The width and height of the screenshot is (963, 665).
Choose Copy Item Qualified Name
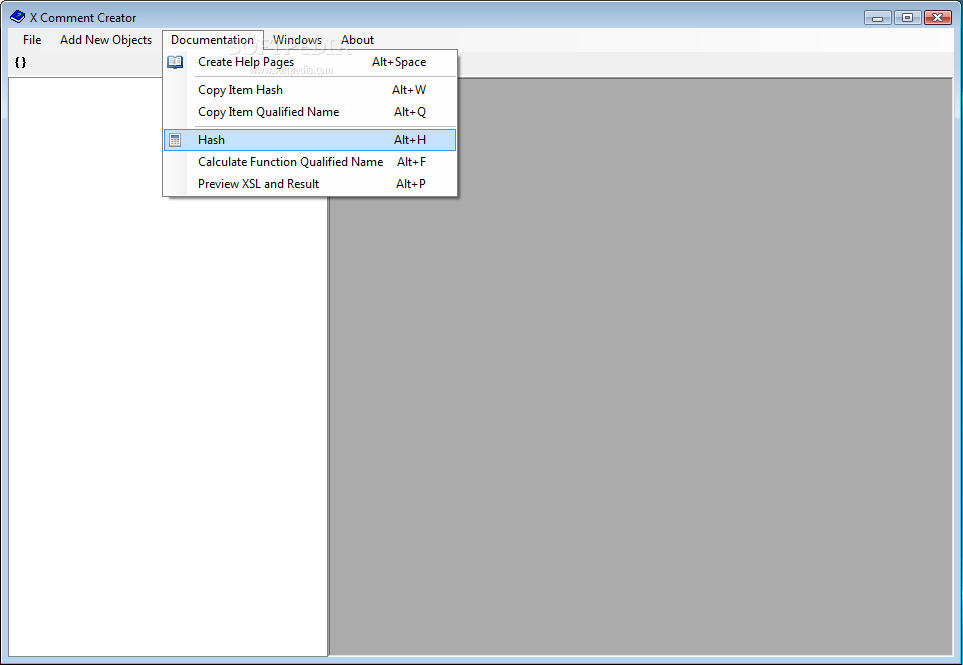point(310,112)
